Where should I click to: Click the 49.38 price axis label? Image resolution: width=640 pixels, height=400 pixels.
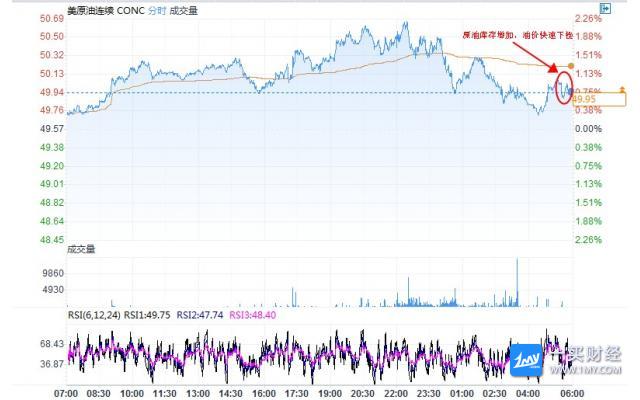click(52, 147)
